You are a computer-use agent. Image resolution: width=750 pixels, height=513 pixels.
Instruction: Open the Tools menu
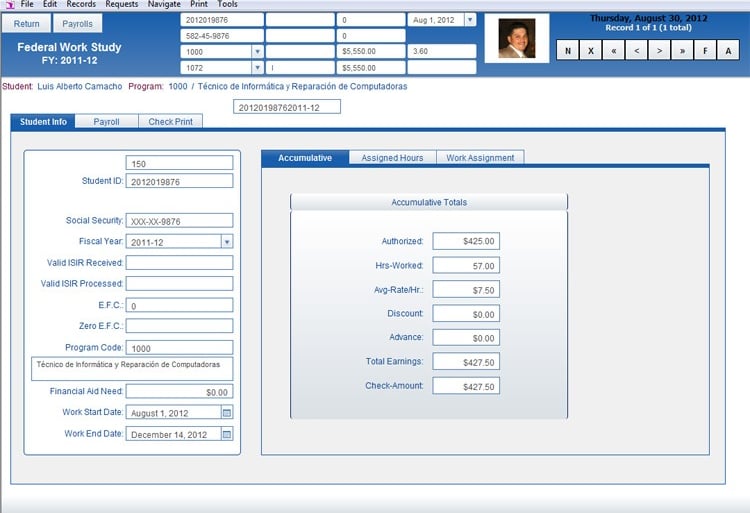227,4
